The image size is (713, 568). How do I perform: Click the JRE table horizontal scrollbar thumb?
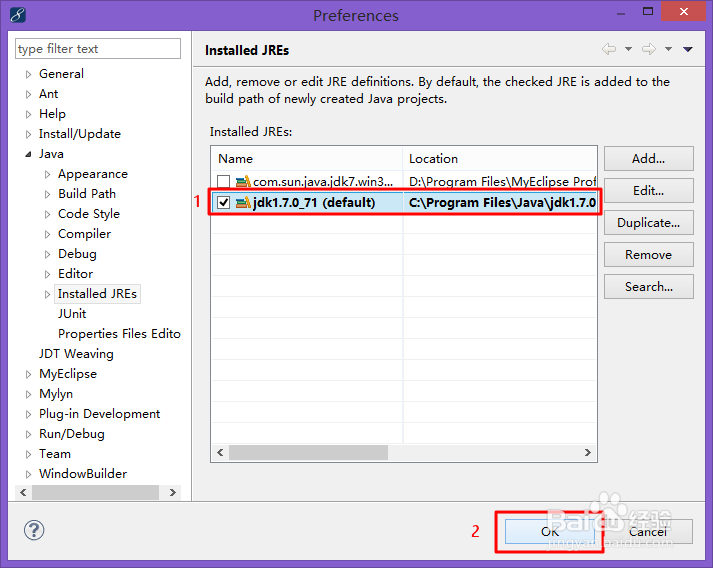[308, 452]
